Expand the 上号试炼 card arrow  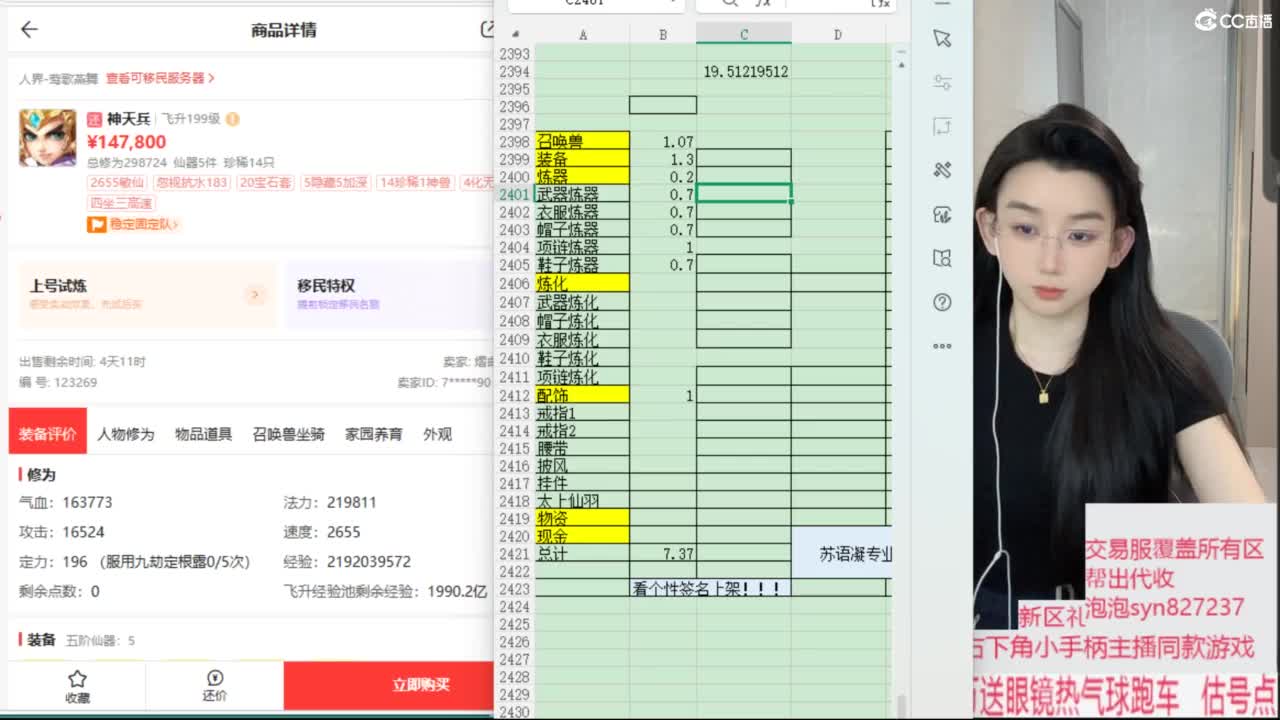click(255, 295)
